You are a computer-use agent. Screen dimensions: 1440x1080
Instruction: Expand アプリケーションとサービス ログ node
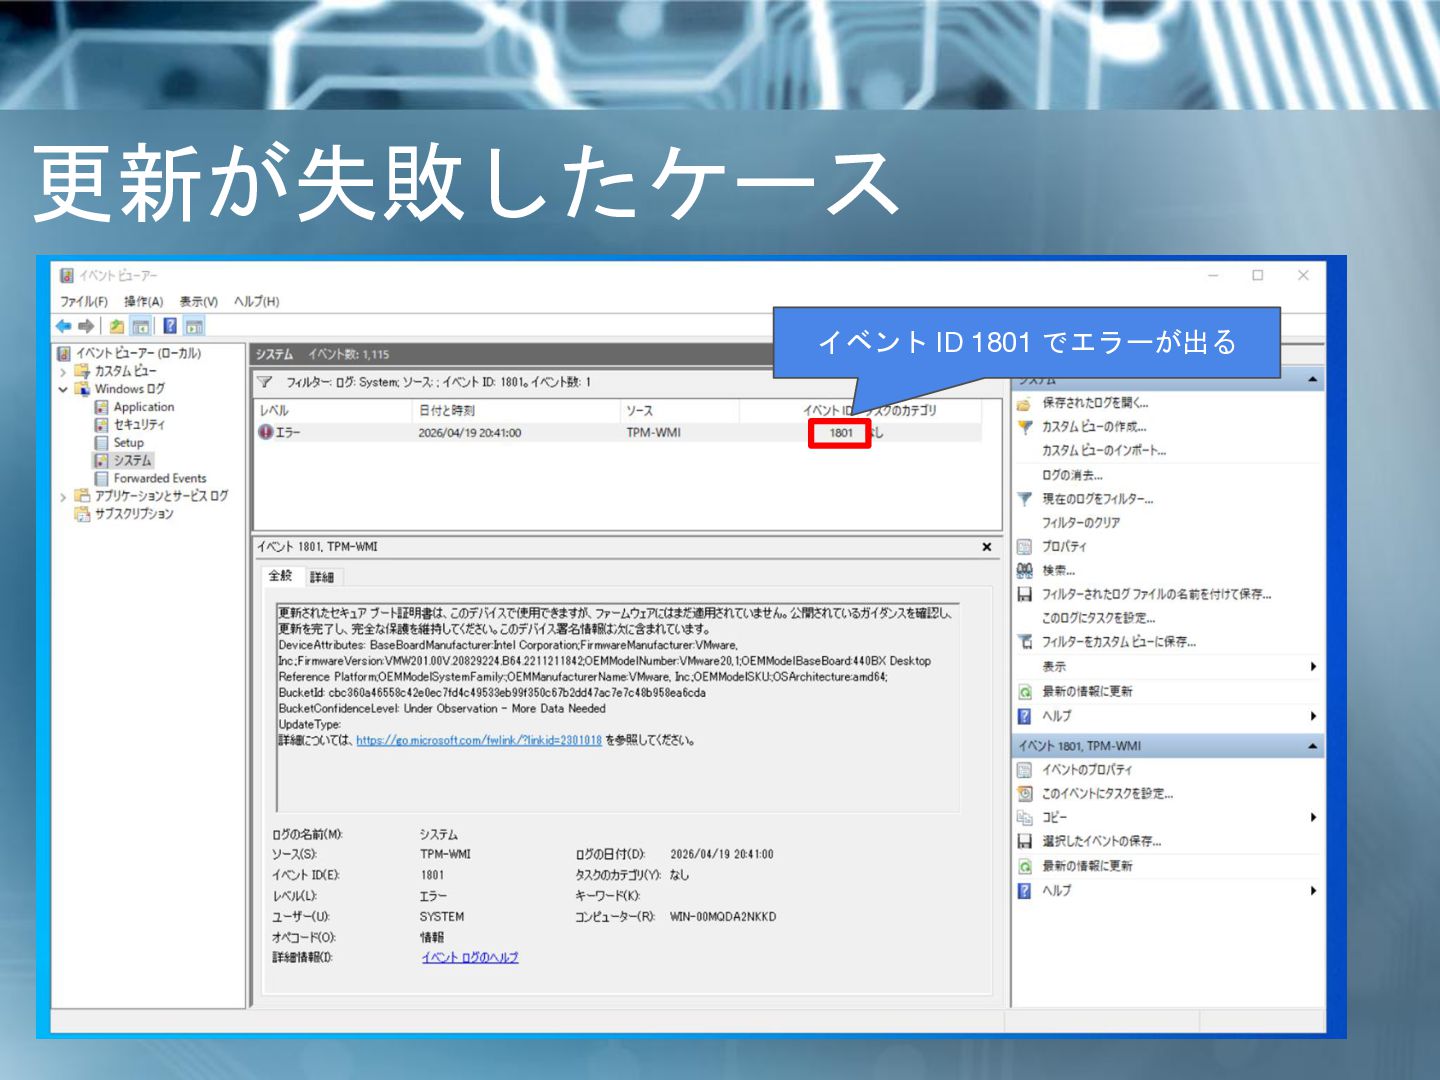[x=63, y=496]
